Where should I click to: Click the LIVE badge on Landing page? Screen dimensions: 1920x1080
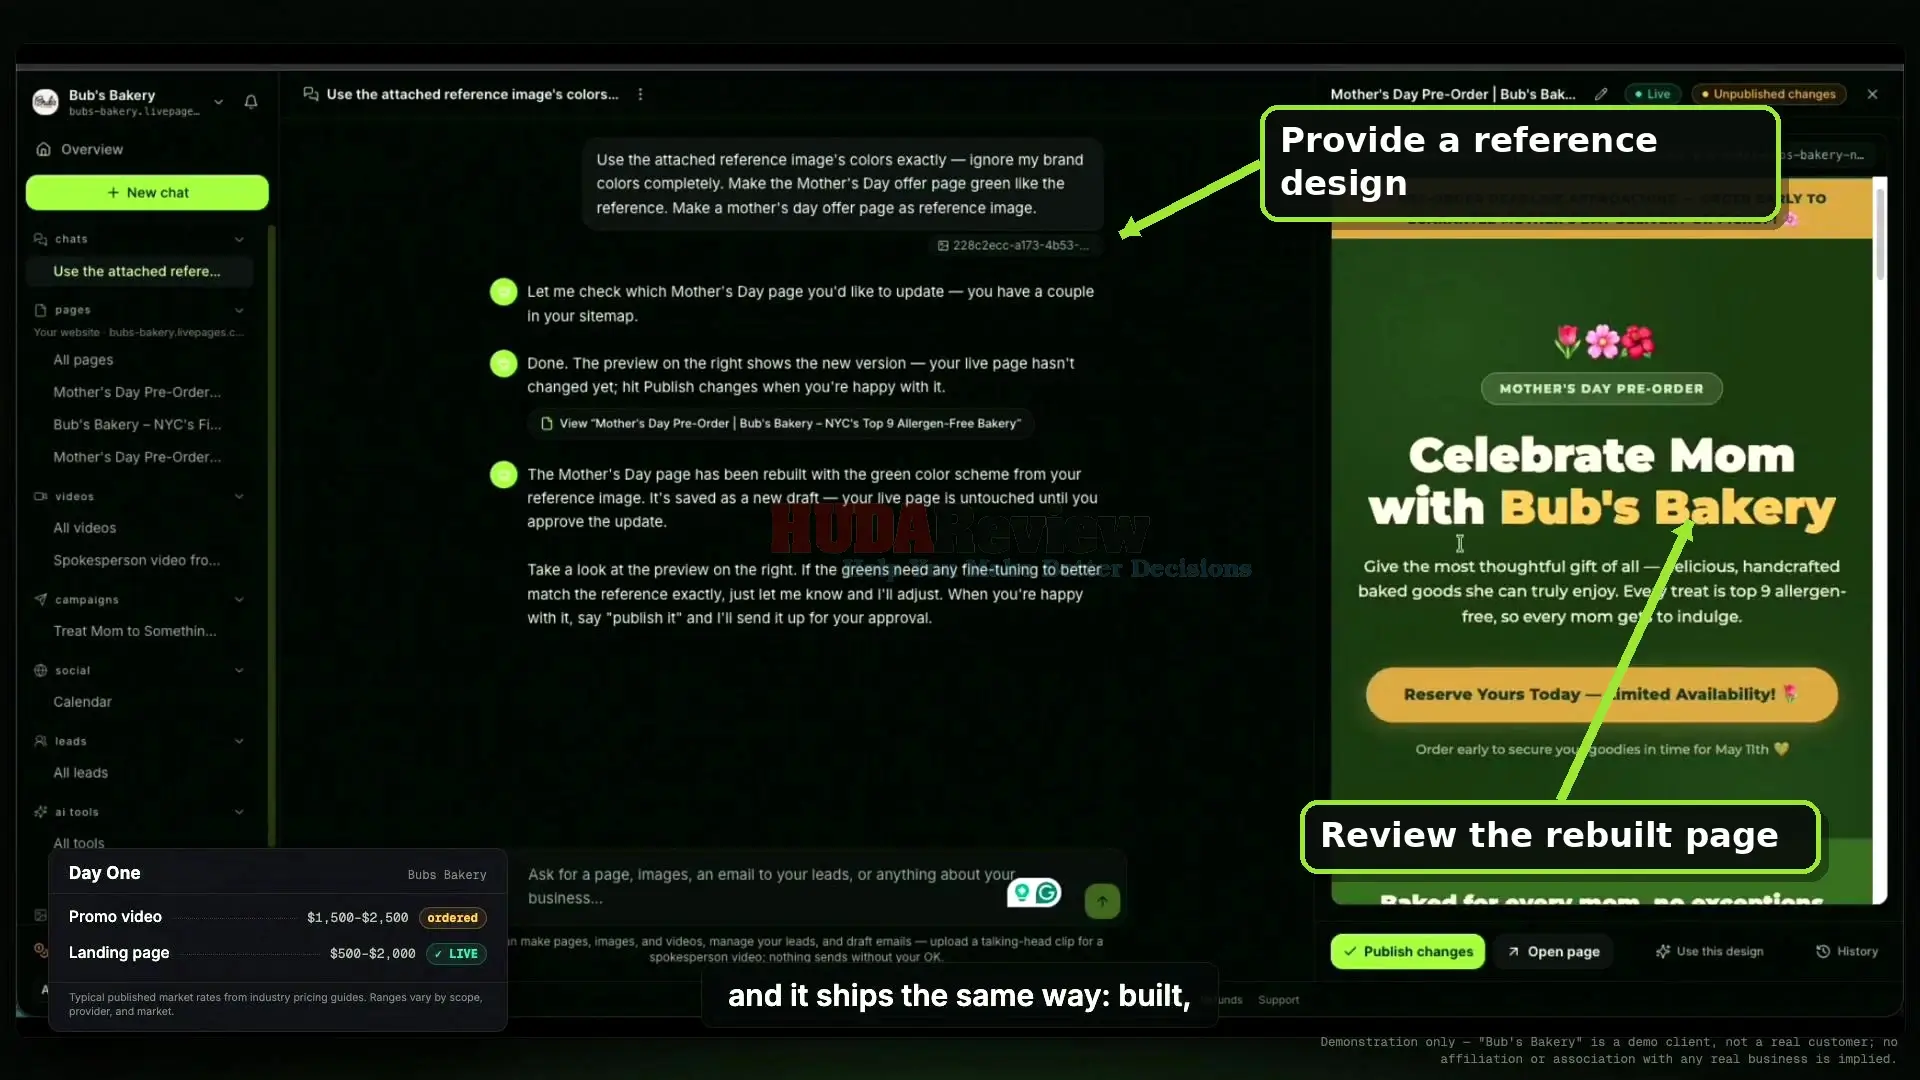click(457, 954)
